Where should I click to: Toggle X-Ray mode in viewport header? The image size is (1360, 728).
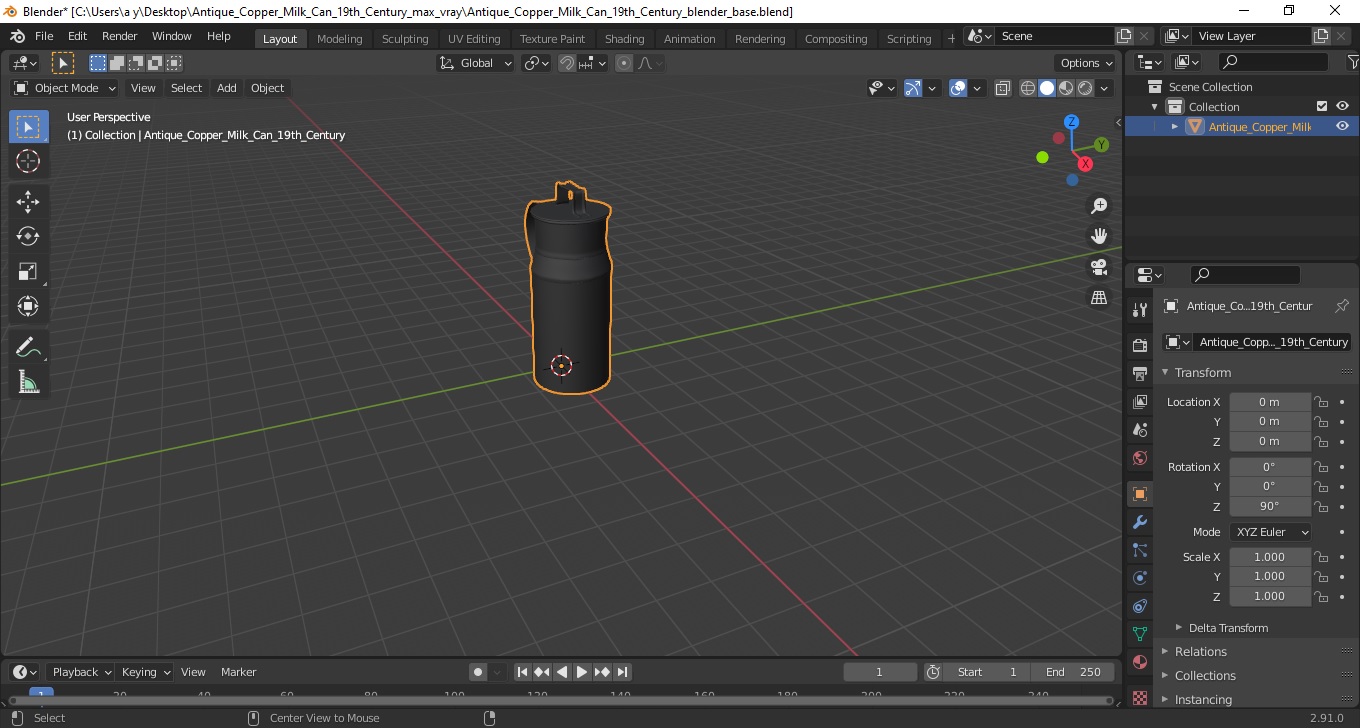[1003, 88]
